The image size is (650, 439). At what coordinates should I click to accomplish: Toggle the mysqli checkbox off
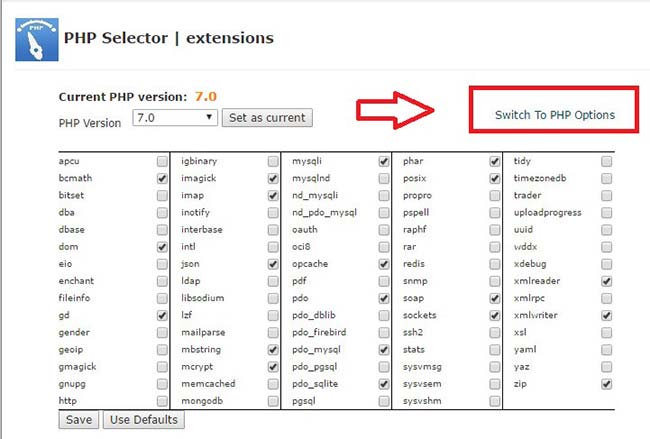pos(384,161)
